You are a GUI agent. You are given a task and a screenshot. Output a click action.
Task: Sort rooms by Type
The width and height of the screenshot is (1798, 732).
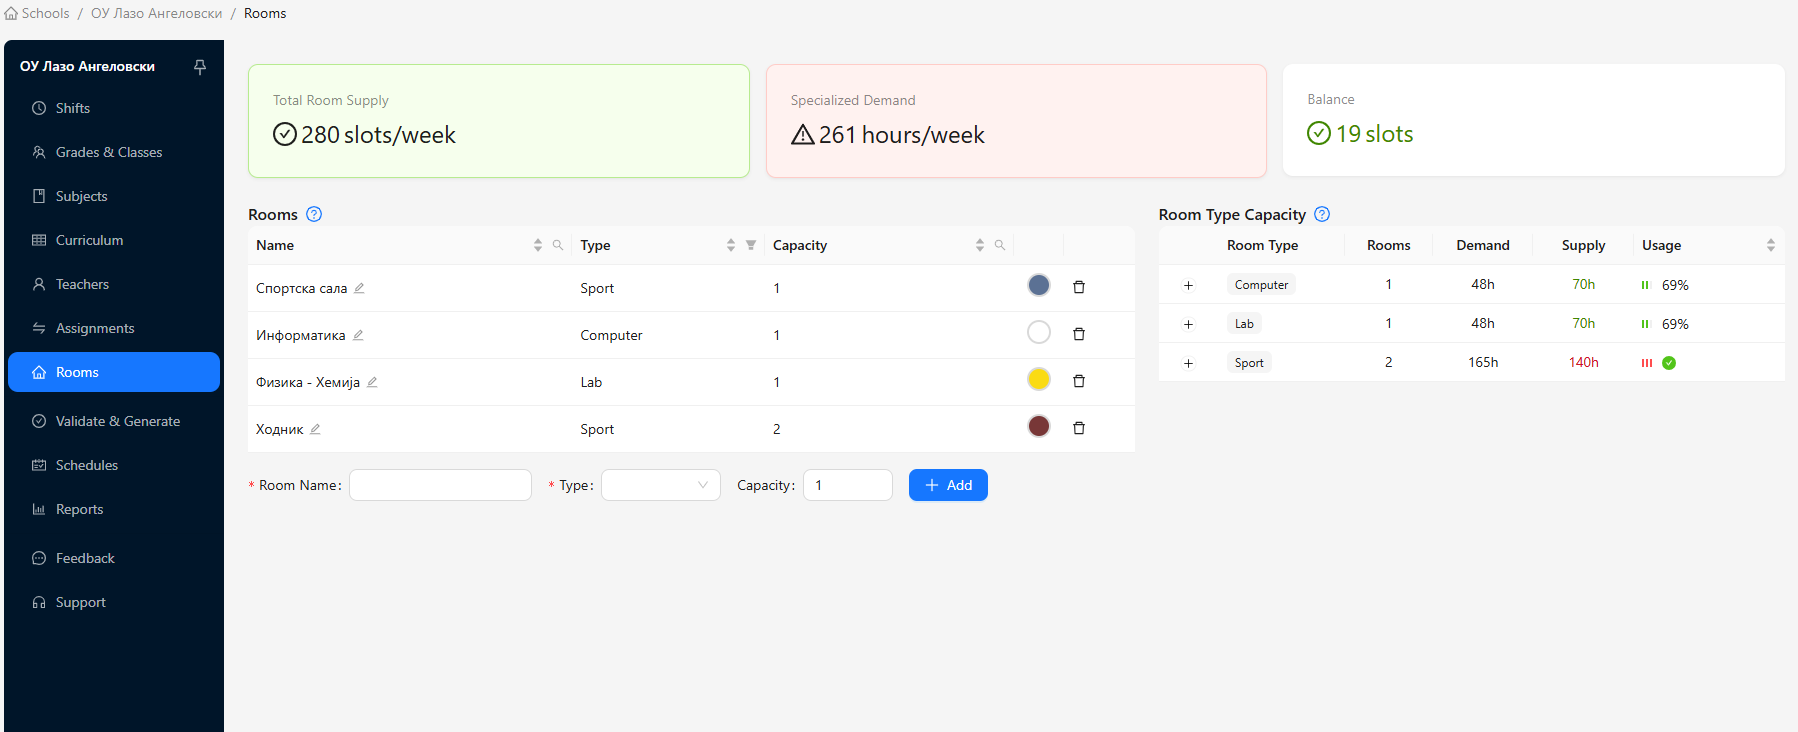731,245
